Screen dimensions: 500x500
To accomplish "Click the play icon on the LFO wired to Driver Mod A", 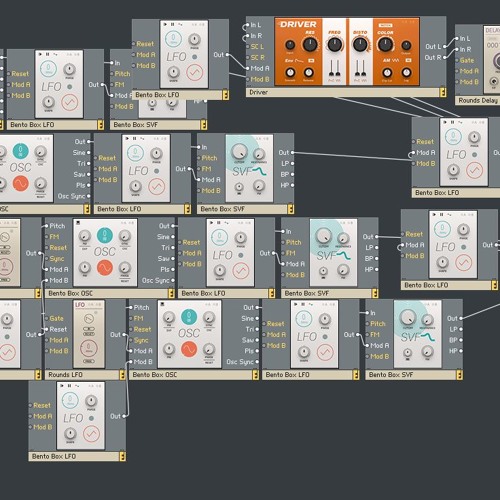I will point(165,24).
